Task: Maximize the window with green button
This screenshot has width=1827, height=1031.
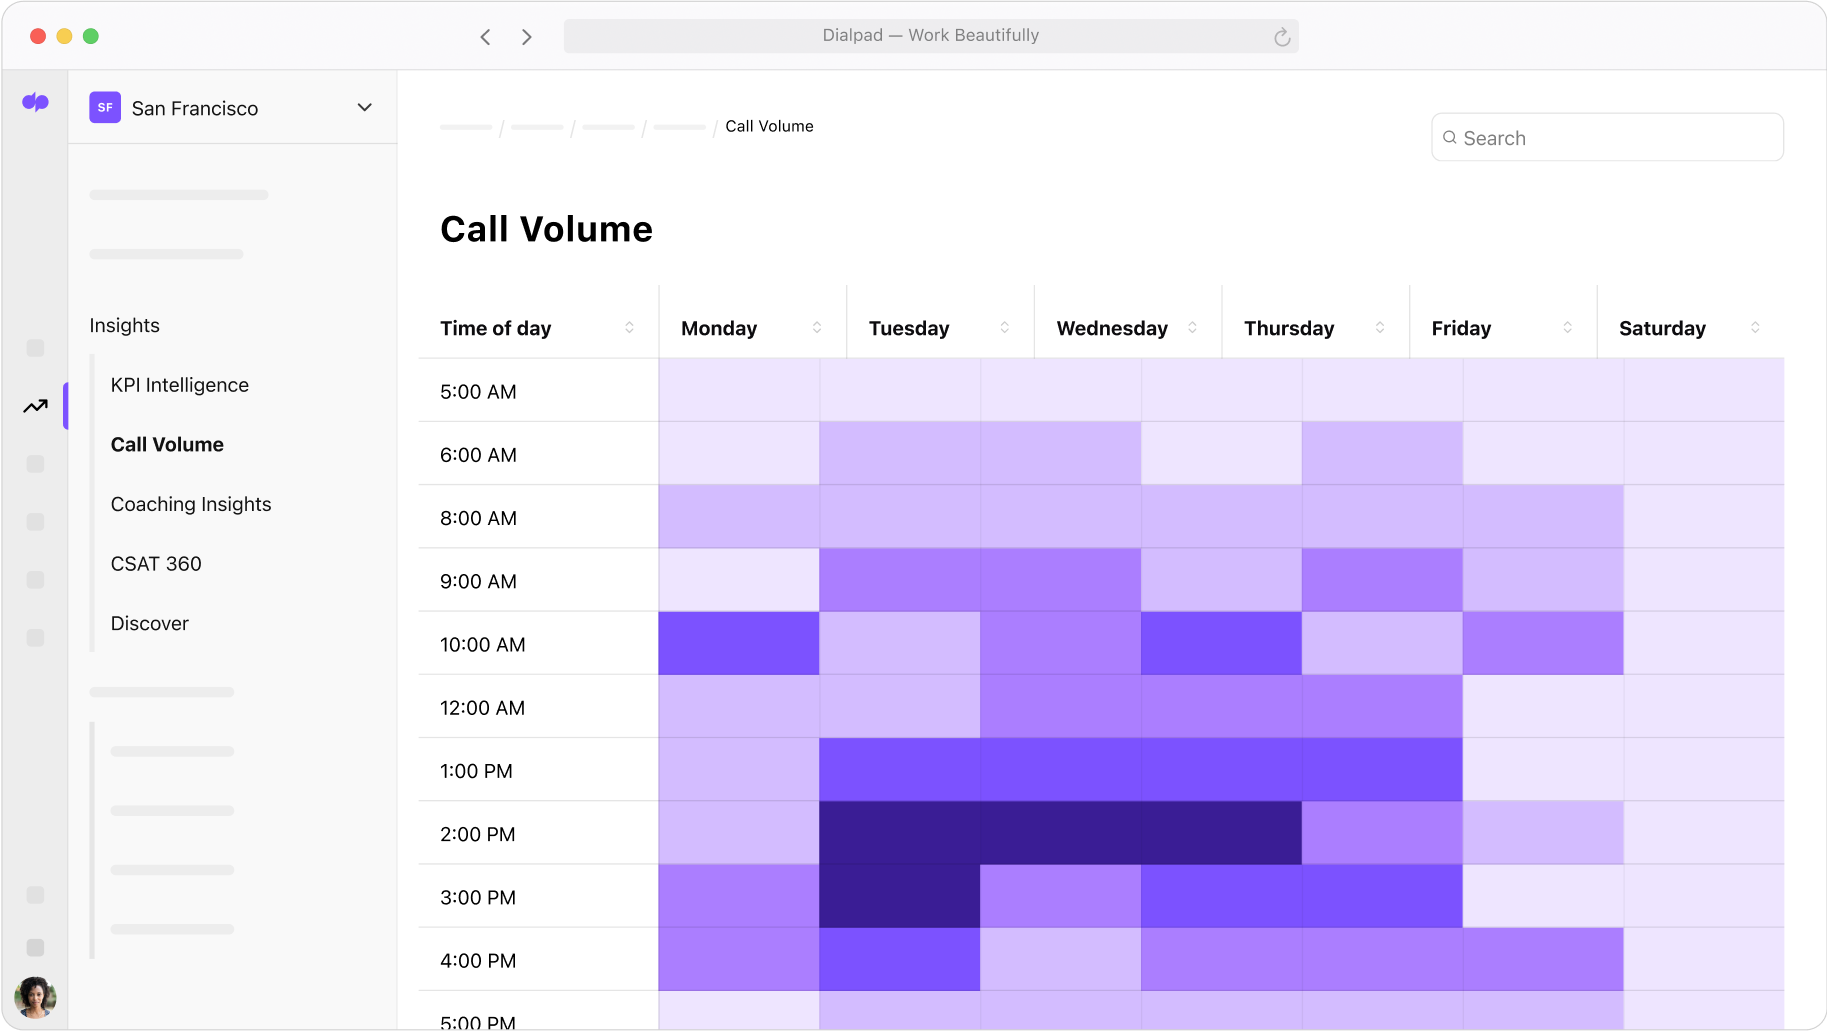Action: point(91,36)
